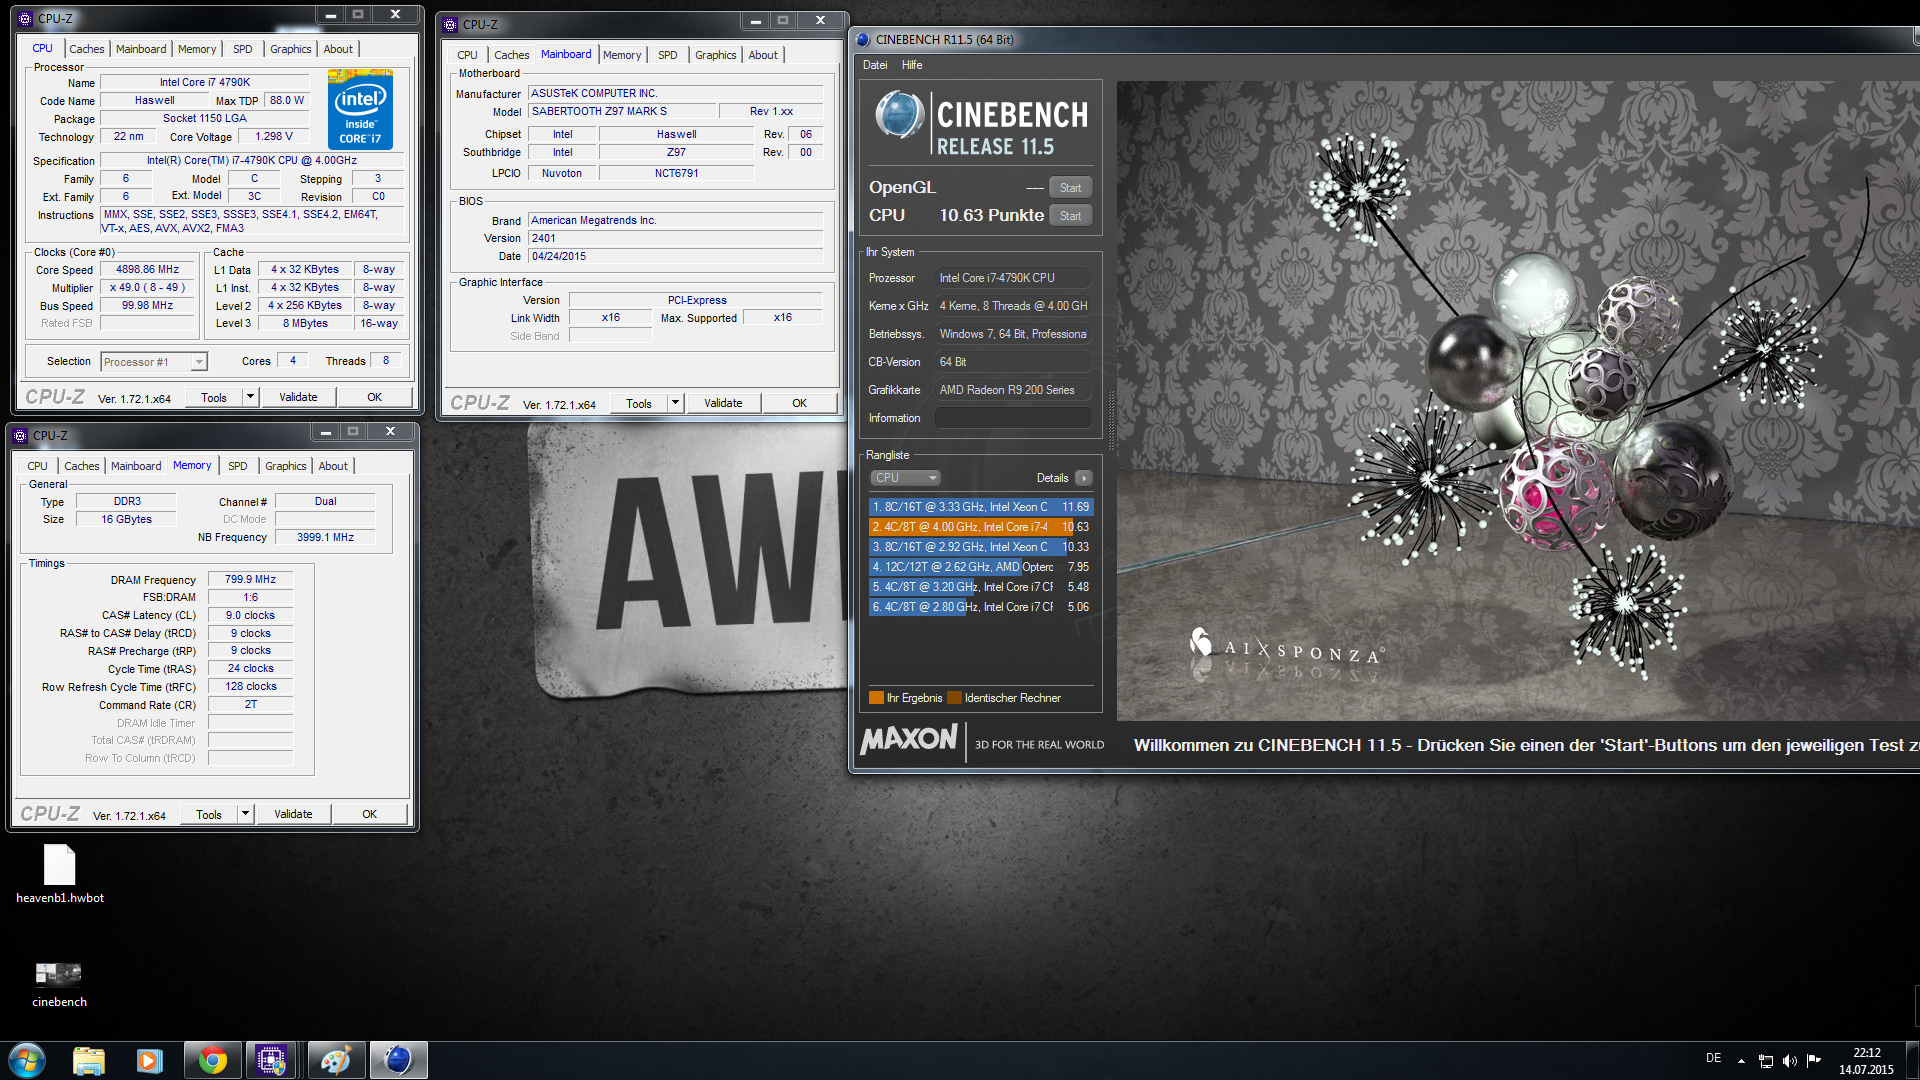1920x1080 pixels.
Task: Expand Processor #1 selection dropdown
Action: pos(199,362)
